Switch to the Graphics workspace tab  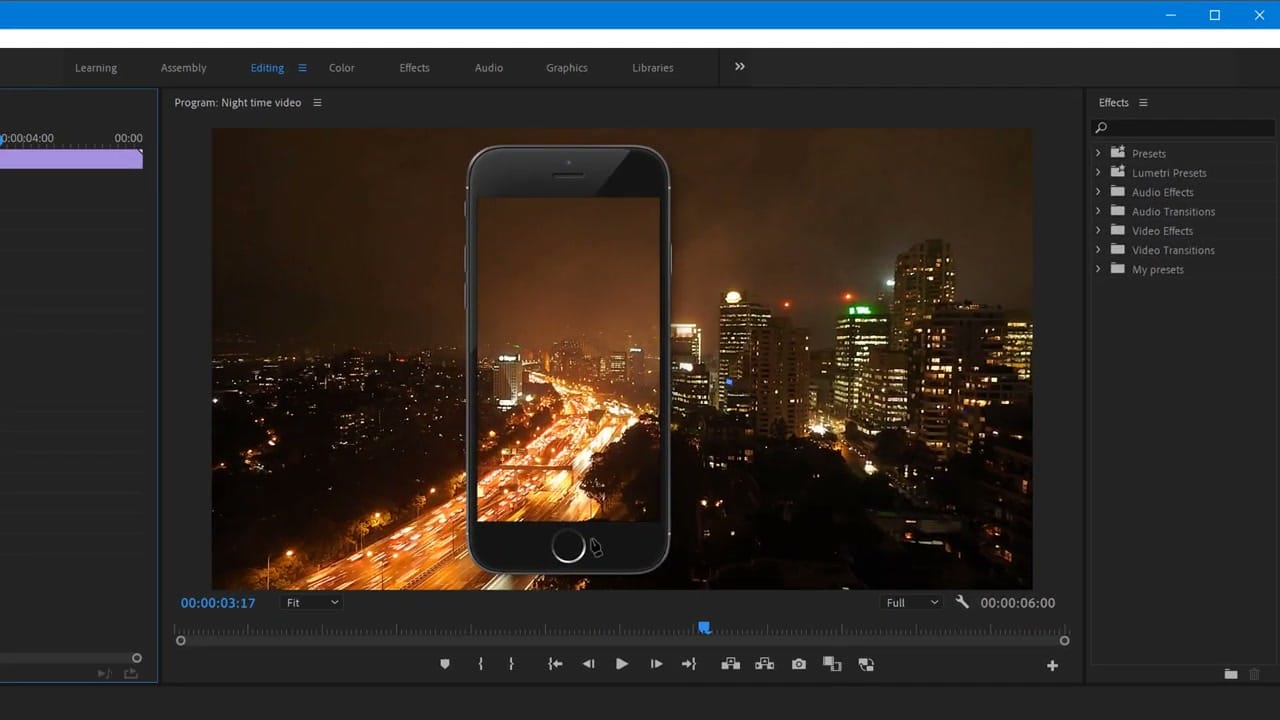566,68
